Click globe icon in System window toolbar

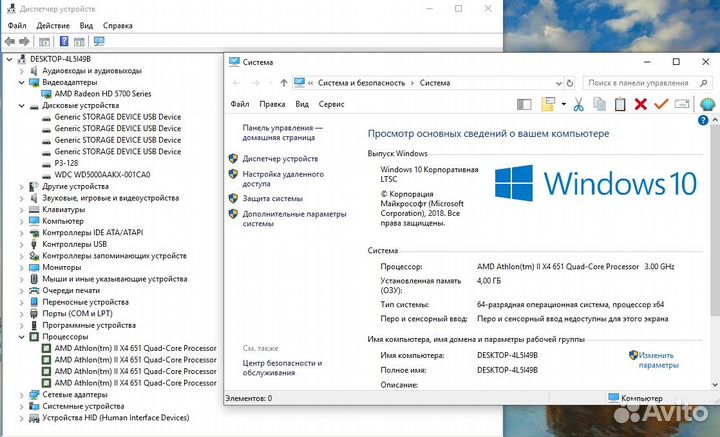(x=707, y=104)
